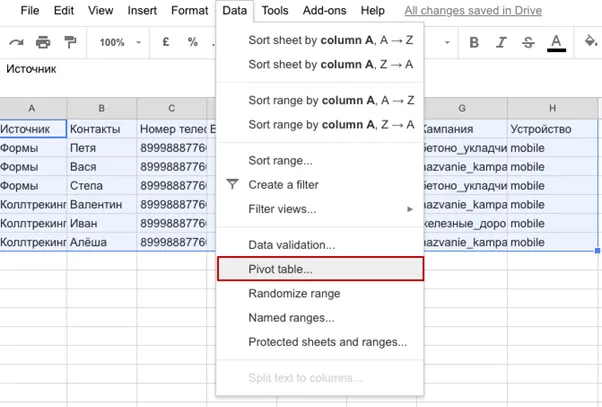602x407 pixels.
Task: Select column C header
Action: [x=172, y=108]
